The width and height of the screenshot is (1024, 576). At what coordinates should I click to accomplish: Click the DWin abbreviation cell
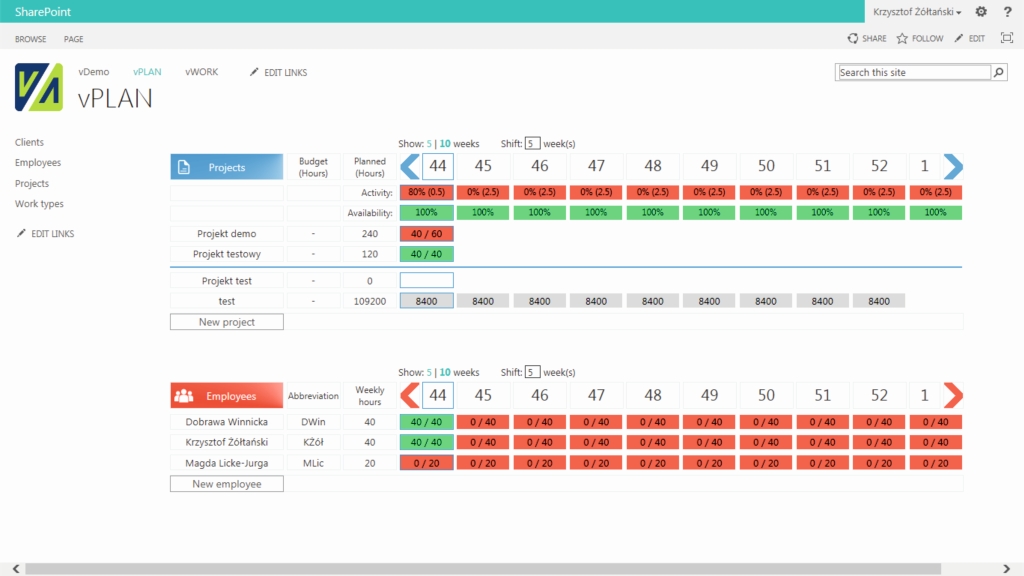(313, 422)
